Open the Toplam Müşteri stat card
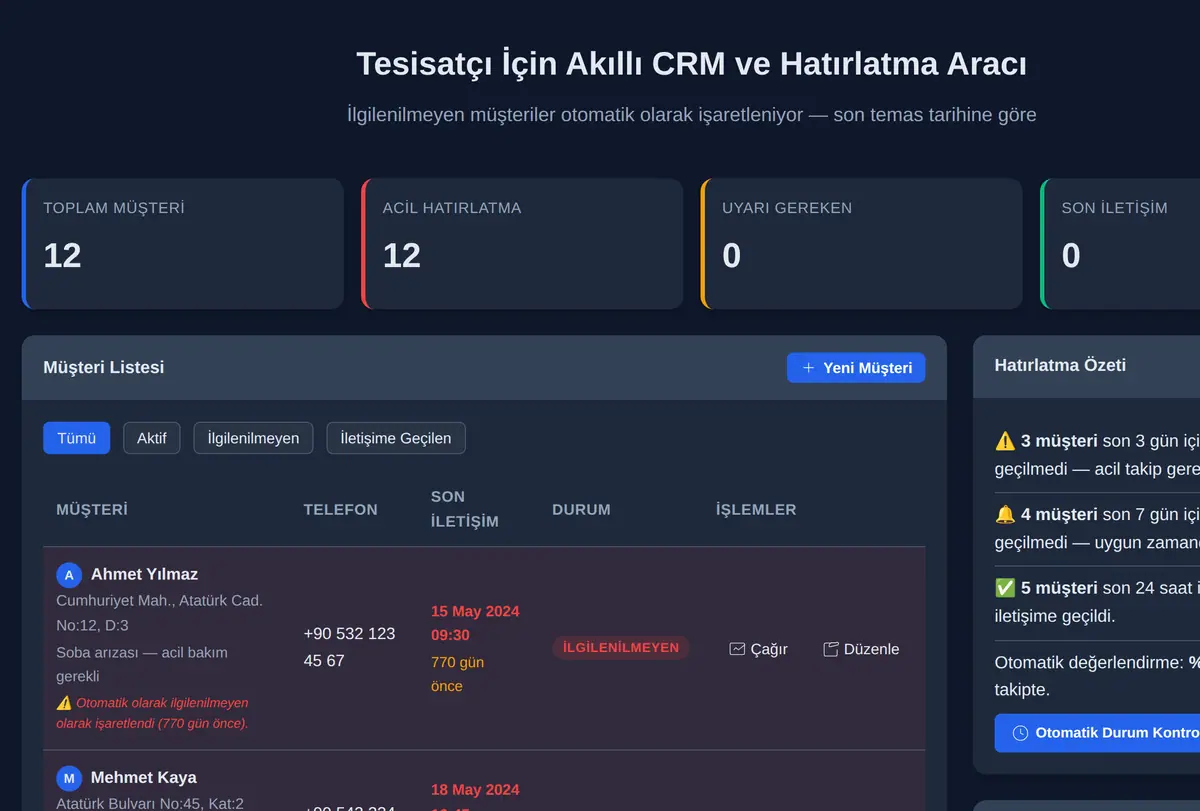 [x=182, y=244]
